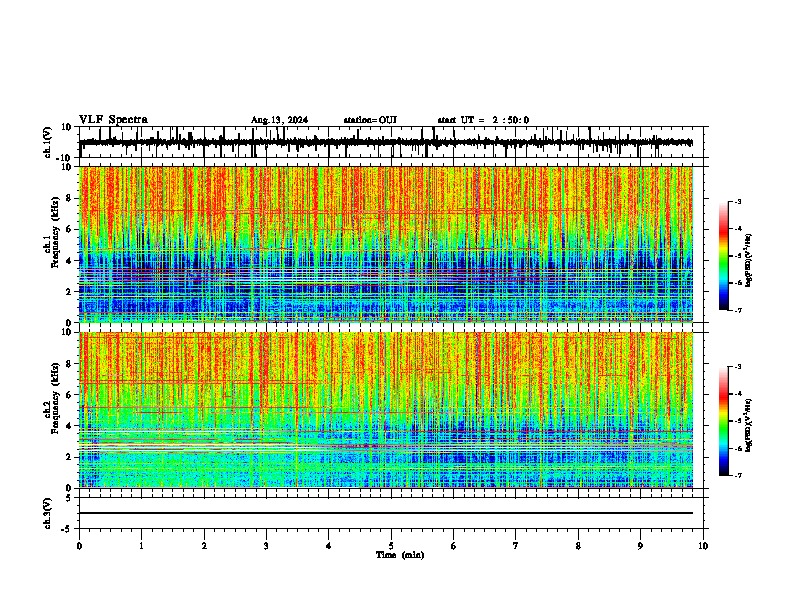792x612 pixels.
Task: Click the time axis tick label "7"
Action: 516,546
